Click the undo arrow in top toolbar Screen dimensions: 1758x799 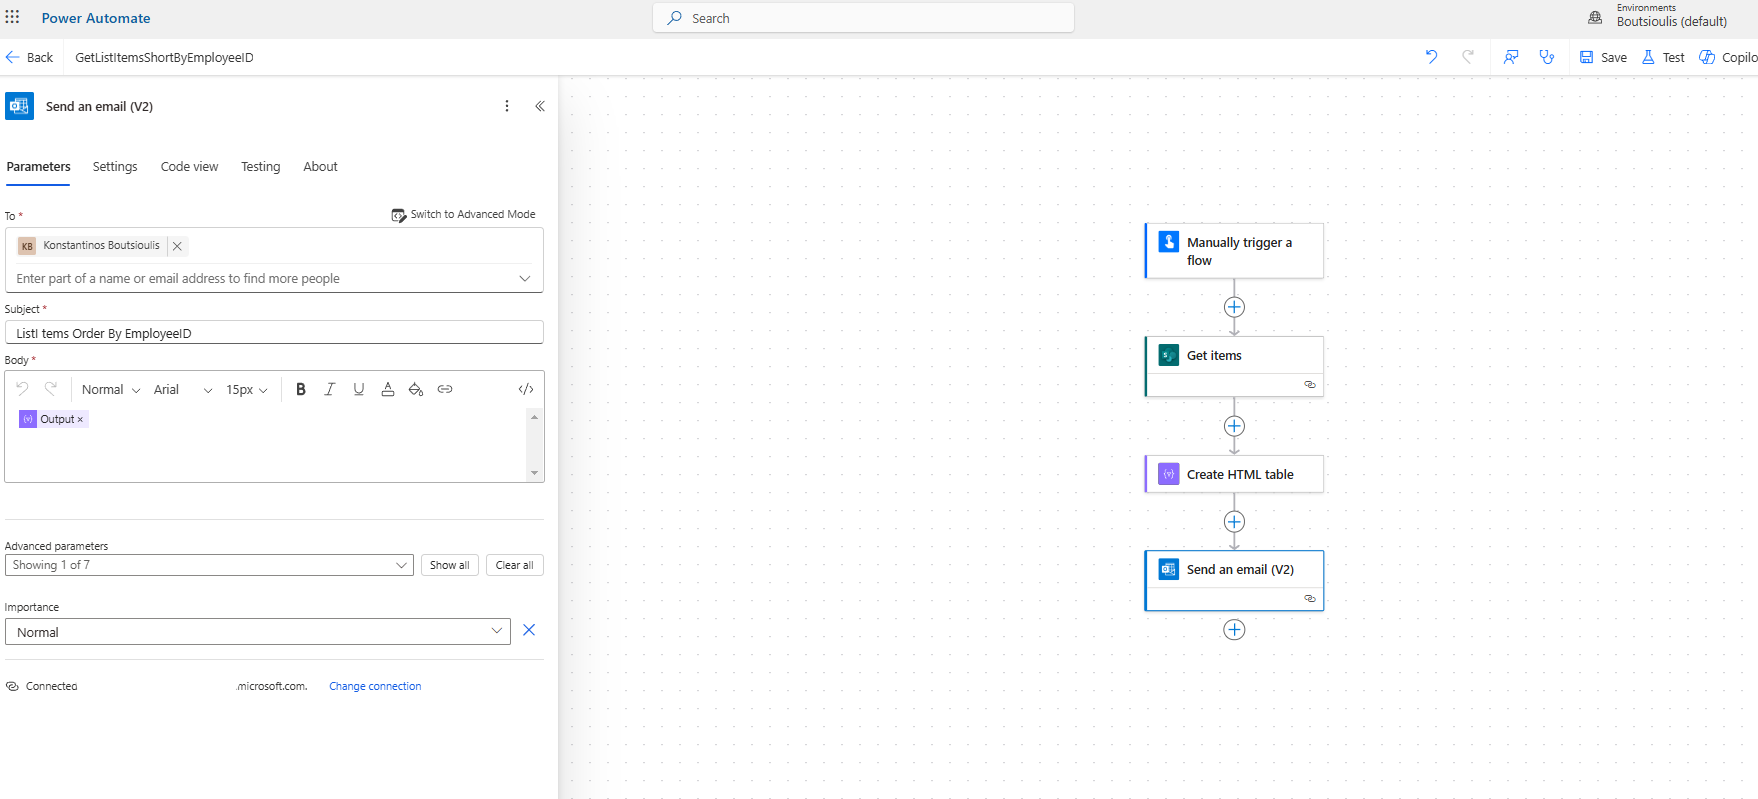tap(1431, 57)
